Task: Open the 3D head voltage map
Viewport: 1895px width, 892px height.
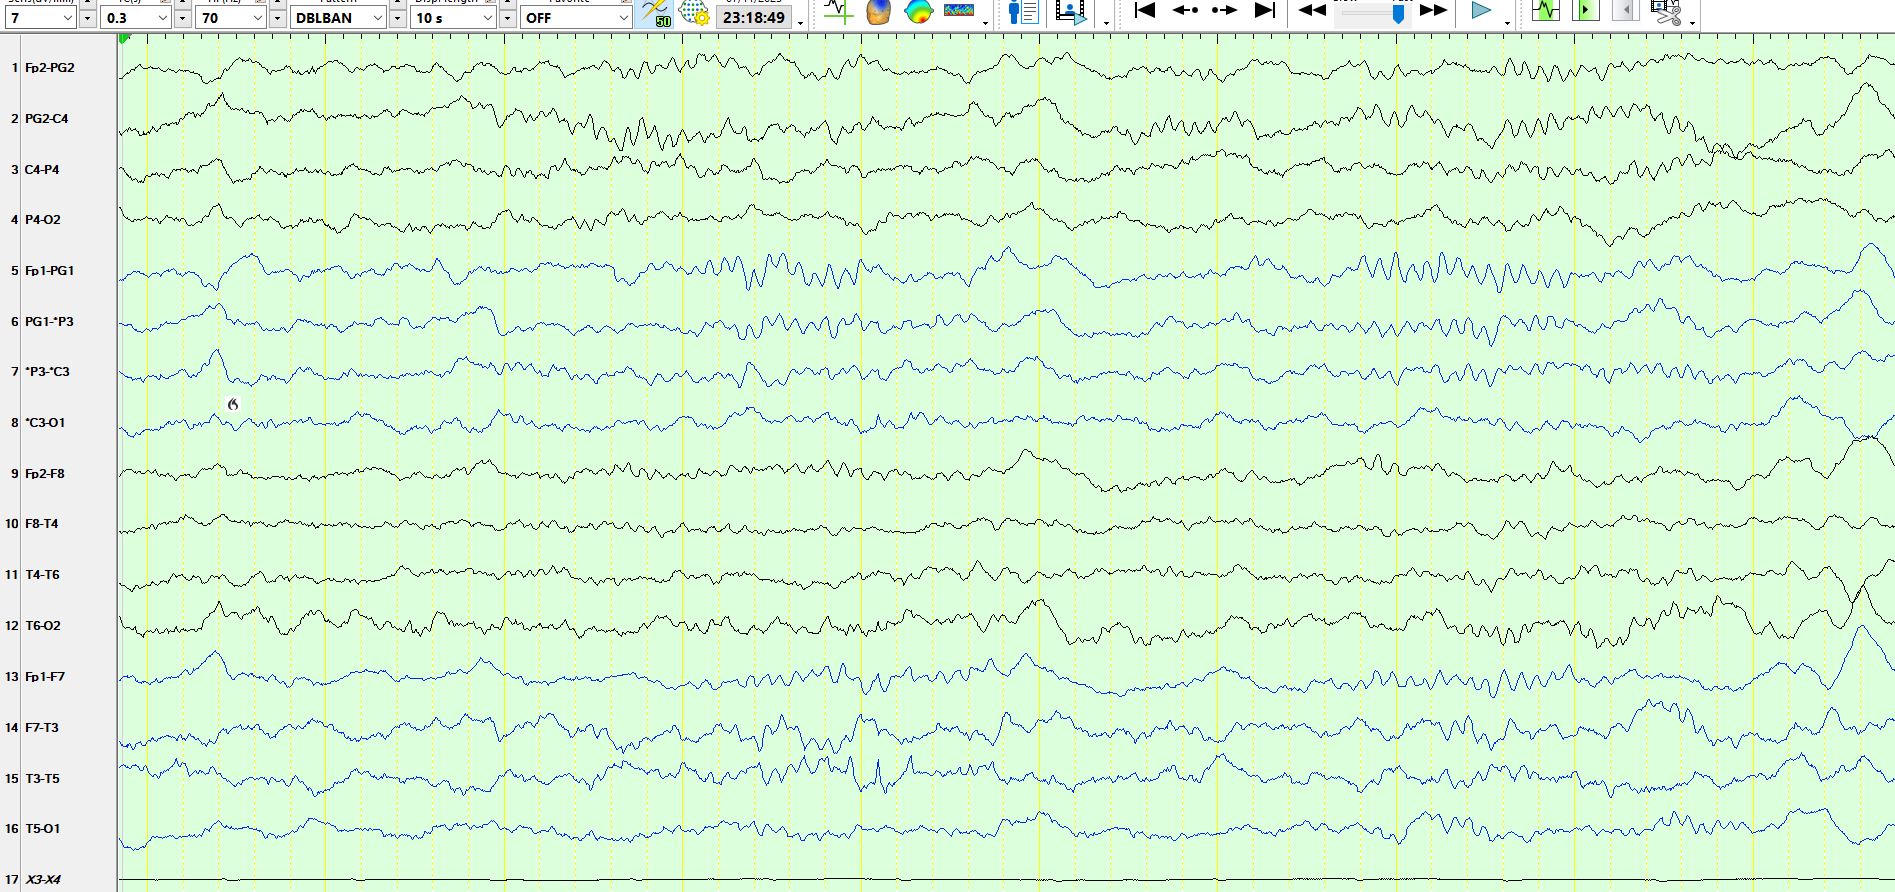Action: 878,12
